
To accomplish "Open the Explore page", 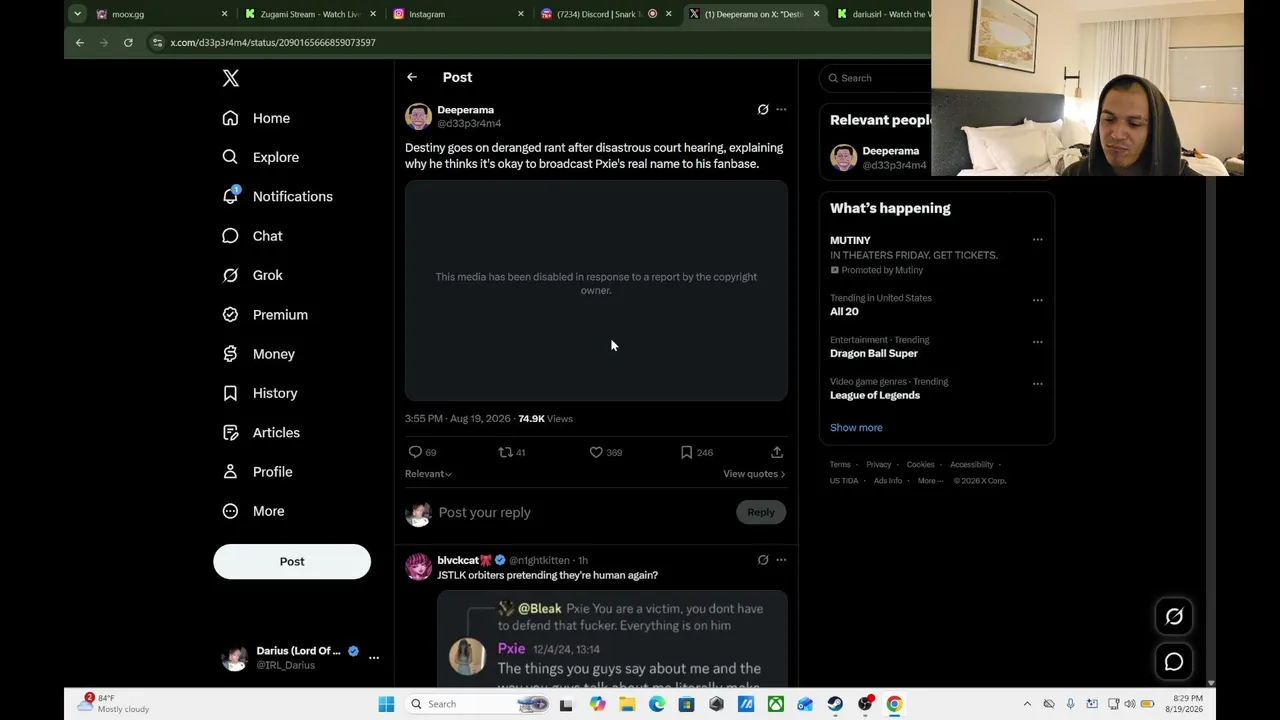I will click(x=261, y=157).
